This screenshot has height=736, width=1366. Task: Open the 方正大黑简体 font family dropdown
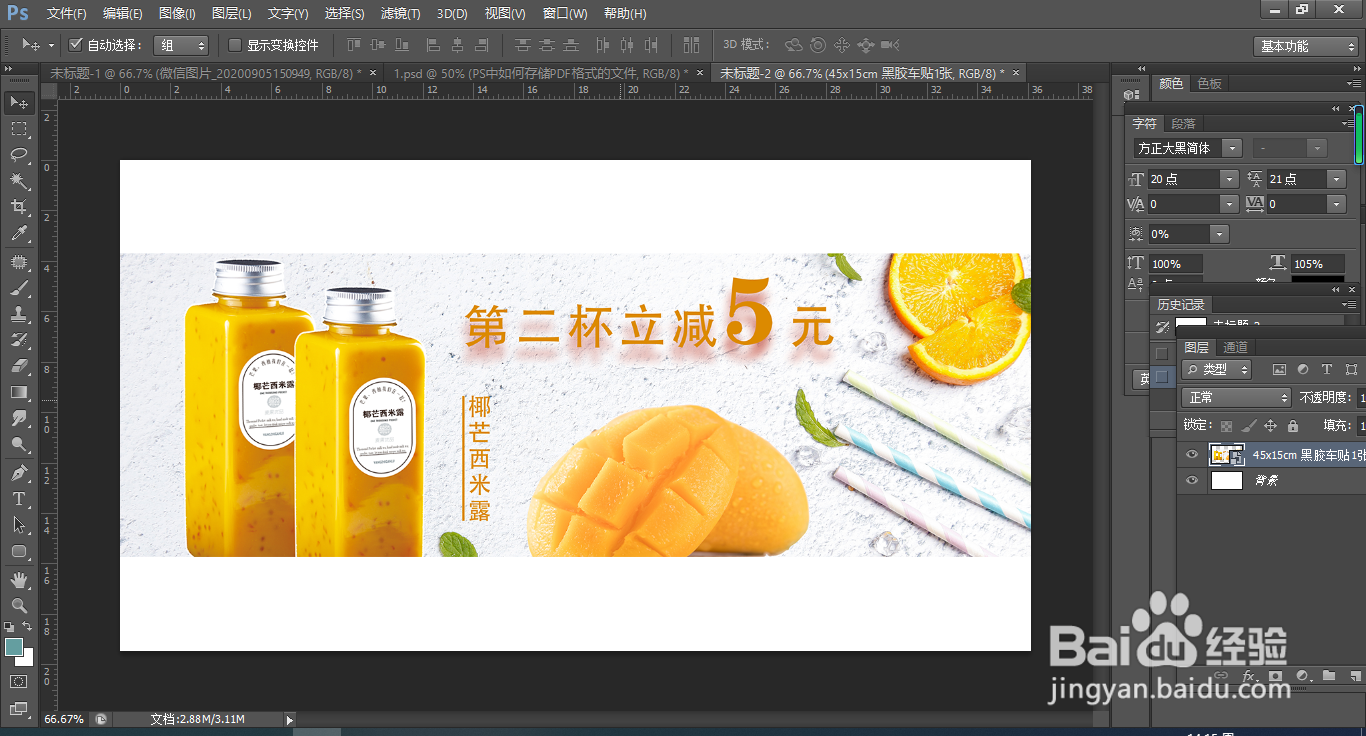pos(1232,148)
